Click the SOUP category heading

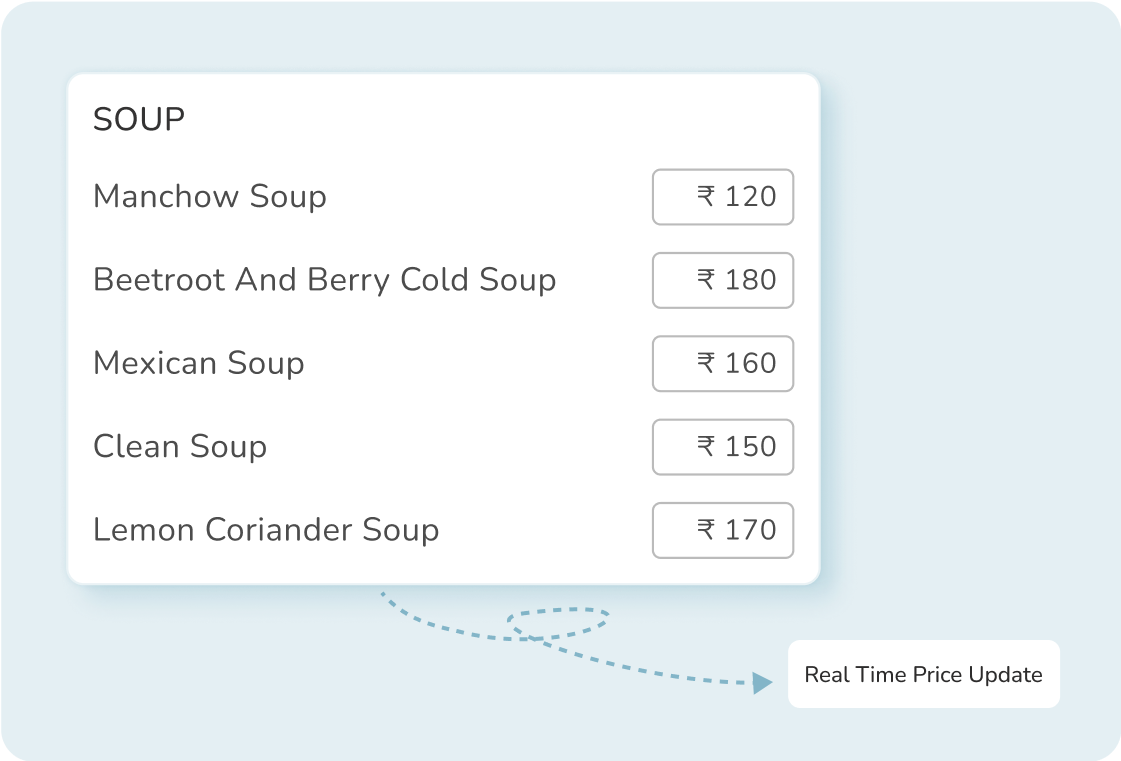(139, 120)
